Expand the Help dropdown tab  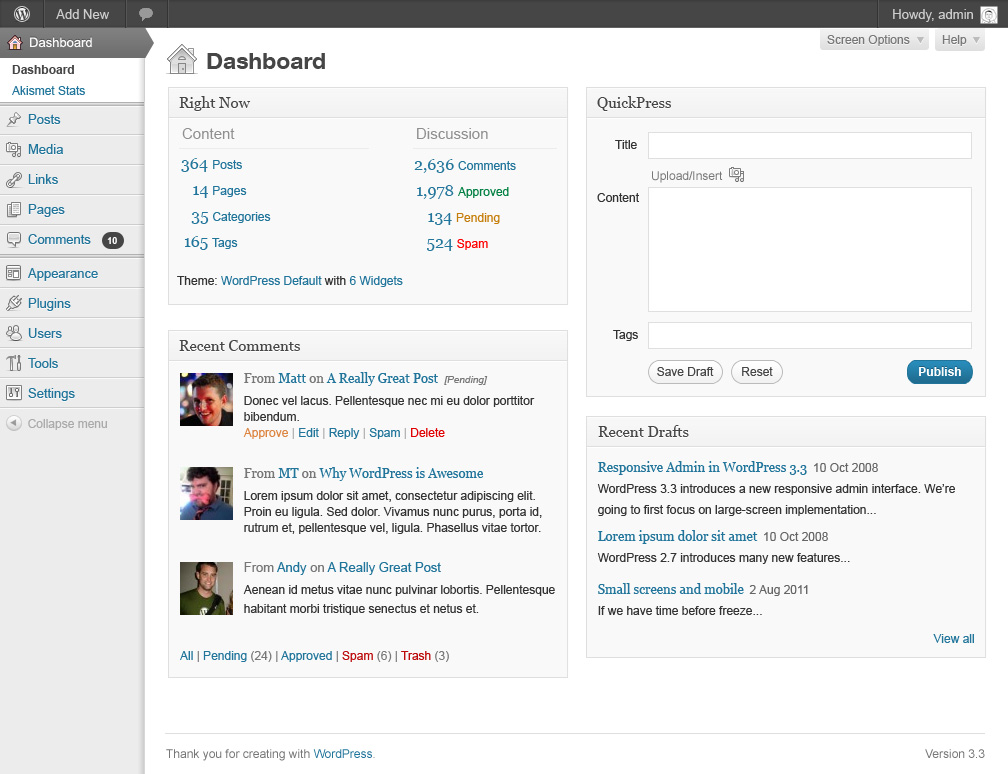tap(960, 40)
